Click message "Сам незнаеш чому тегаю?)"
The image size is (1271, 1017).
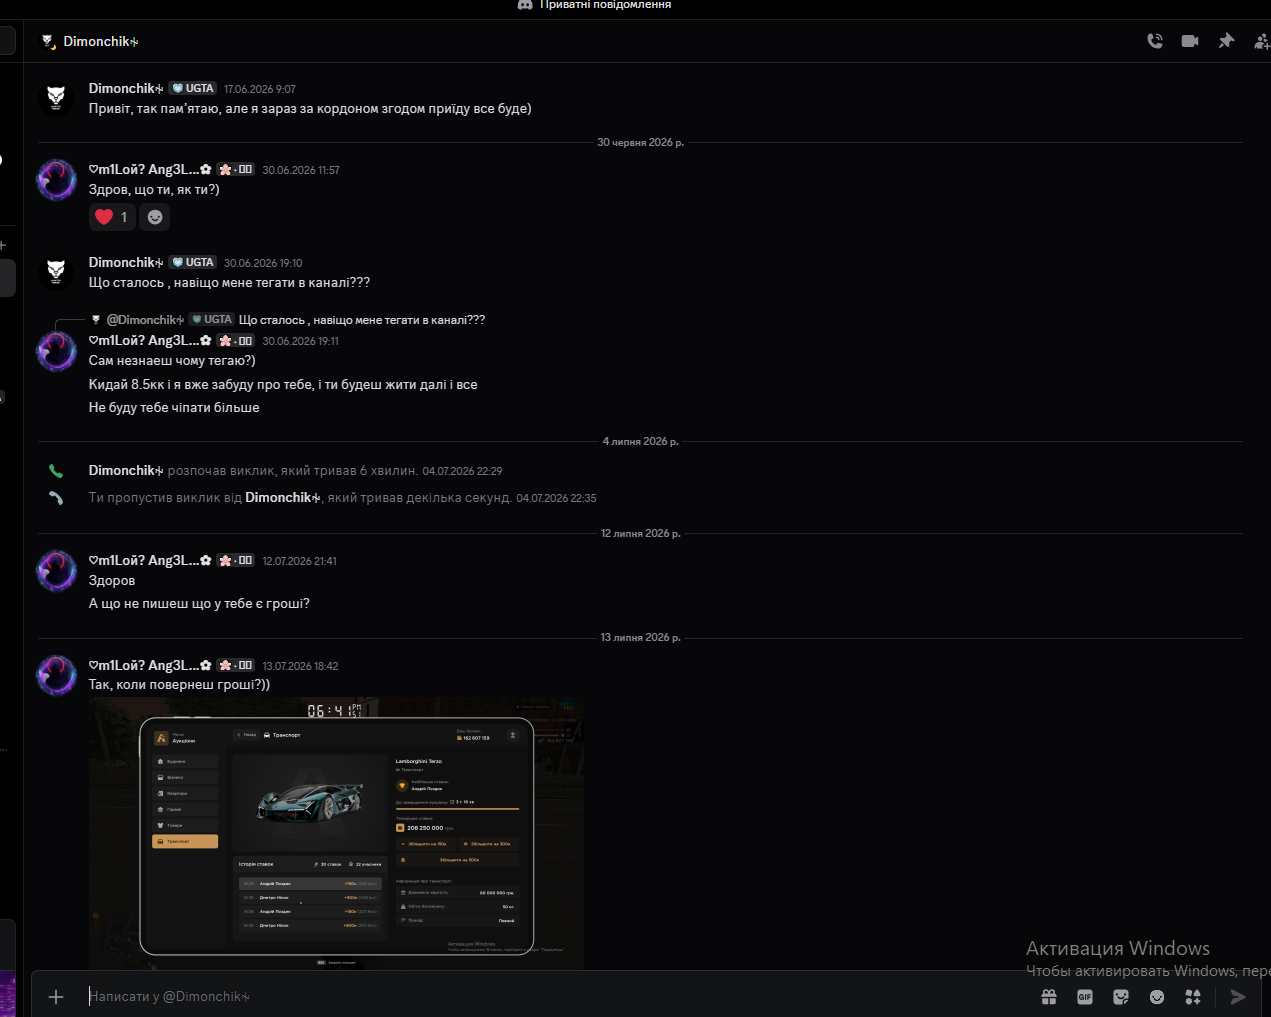tap(172, 361)
